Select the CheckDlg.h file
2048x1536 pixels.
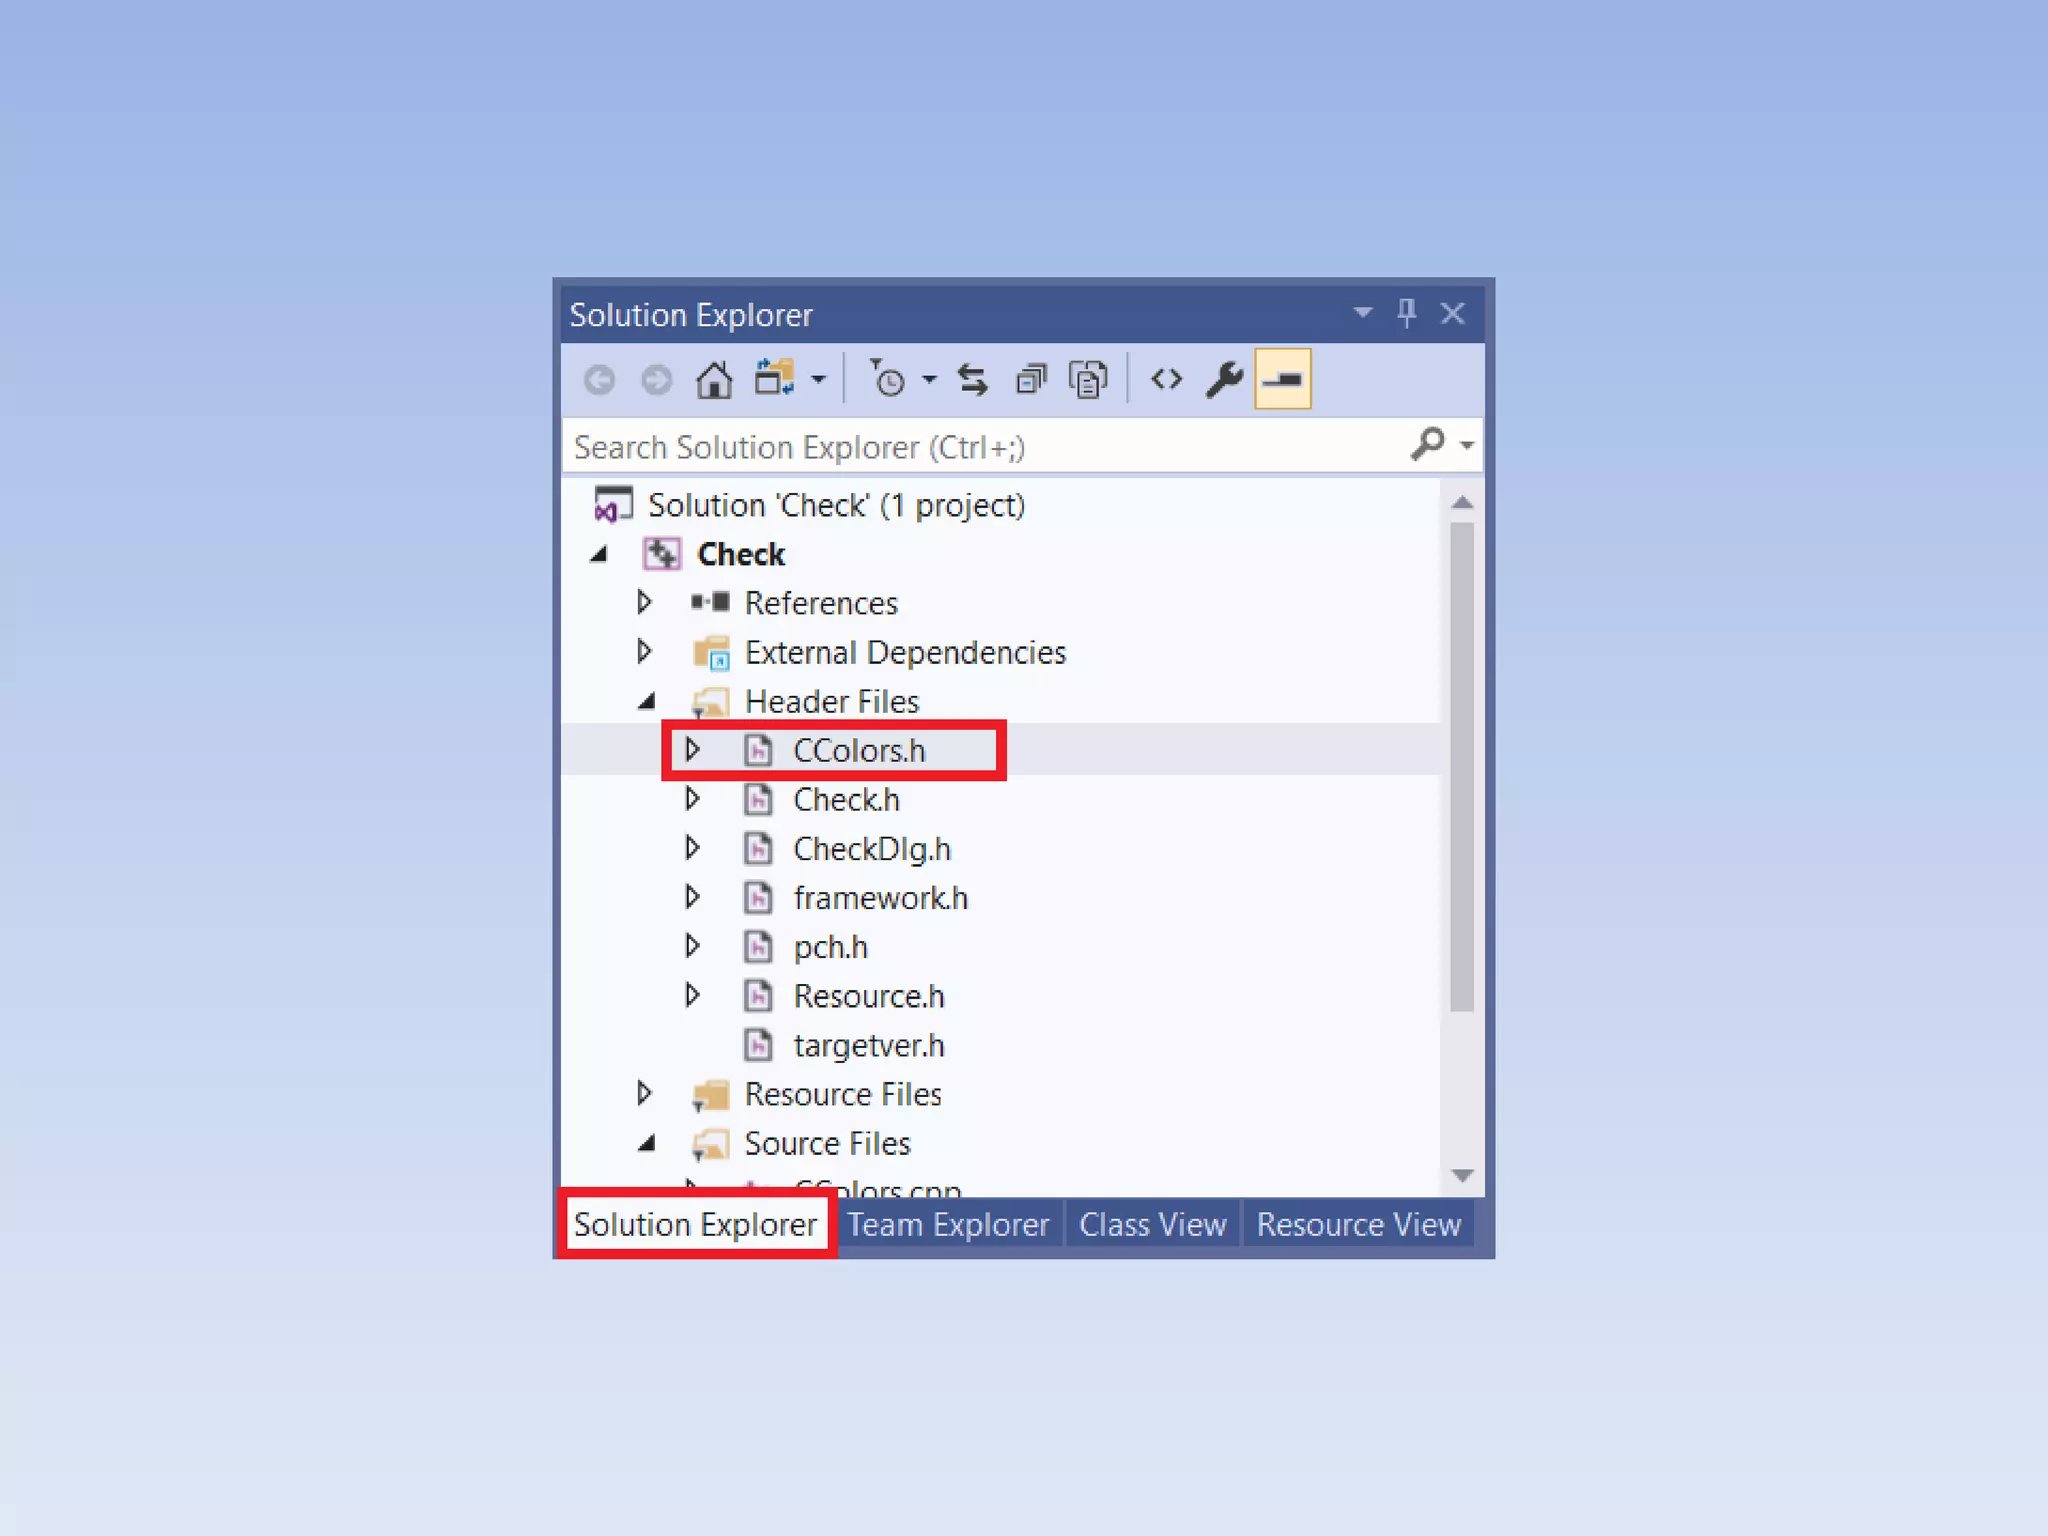[x=871, y=849]
